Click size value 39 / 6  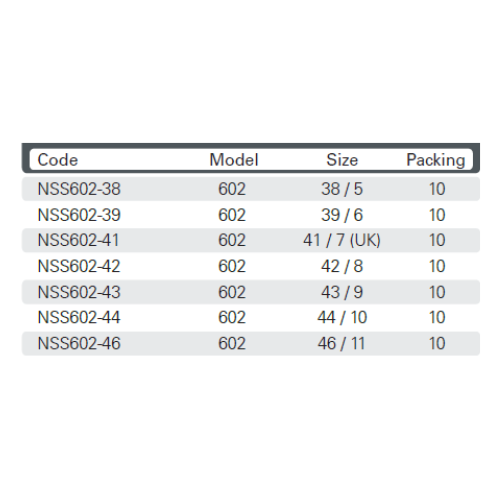342,215
